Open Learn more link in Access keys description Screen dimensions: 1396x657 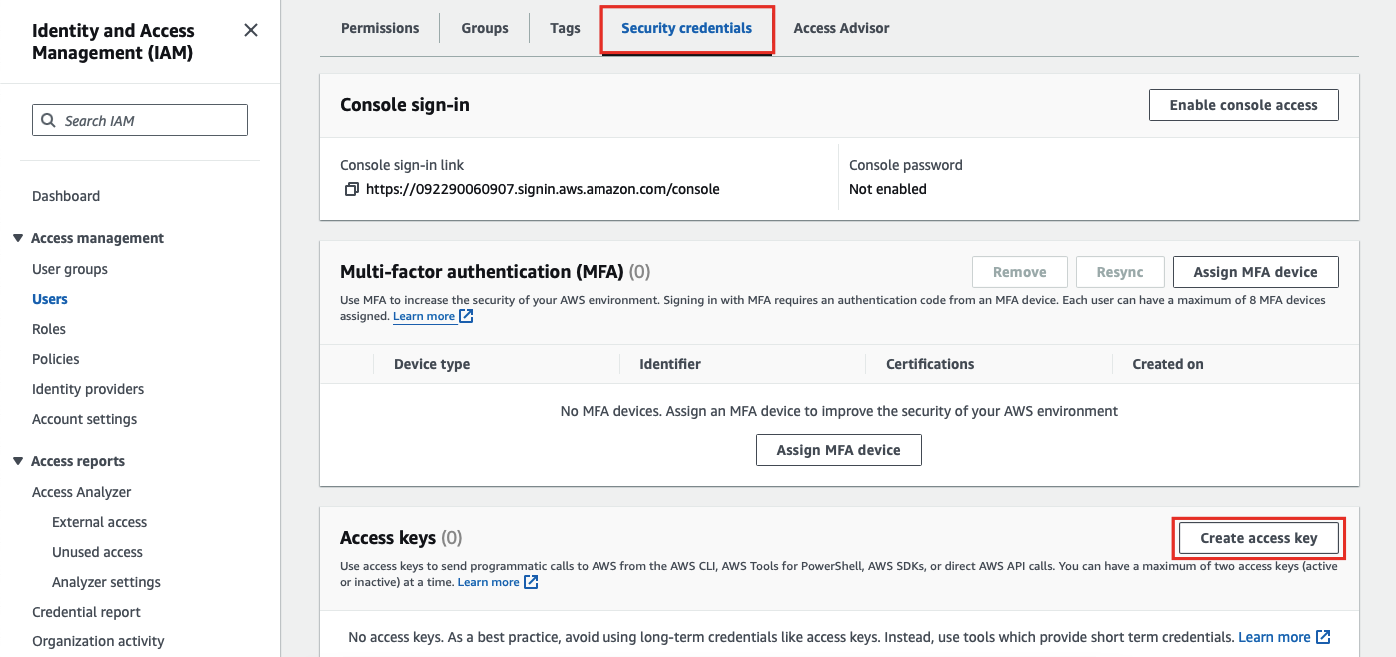point(489,582)
